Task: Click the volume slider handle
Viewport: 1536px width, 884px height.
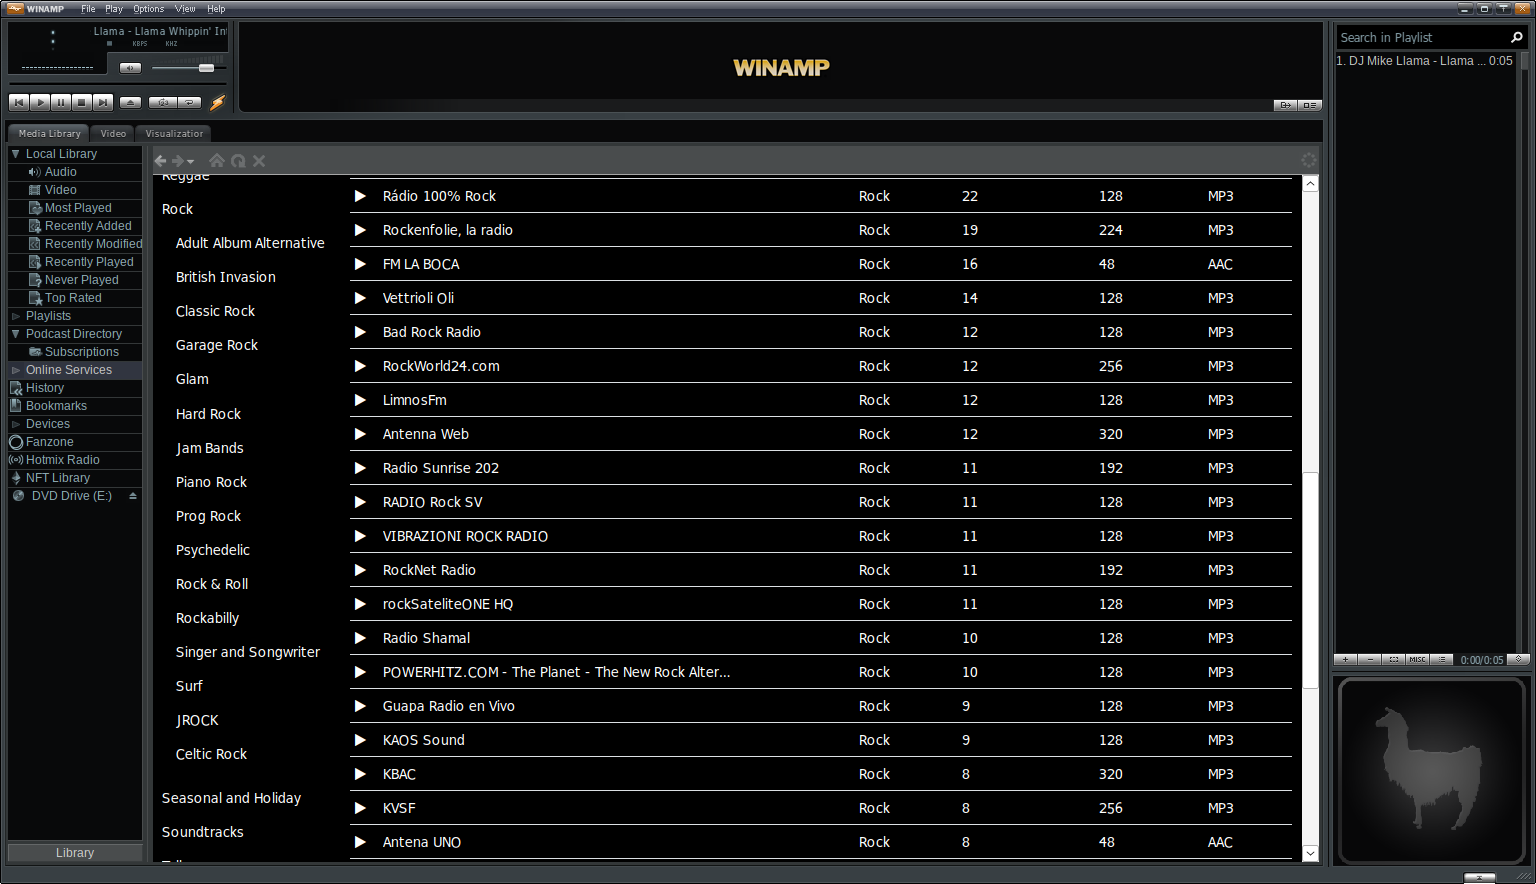Action: pyautogui.click(x=206, y=68)
